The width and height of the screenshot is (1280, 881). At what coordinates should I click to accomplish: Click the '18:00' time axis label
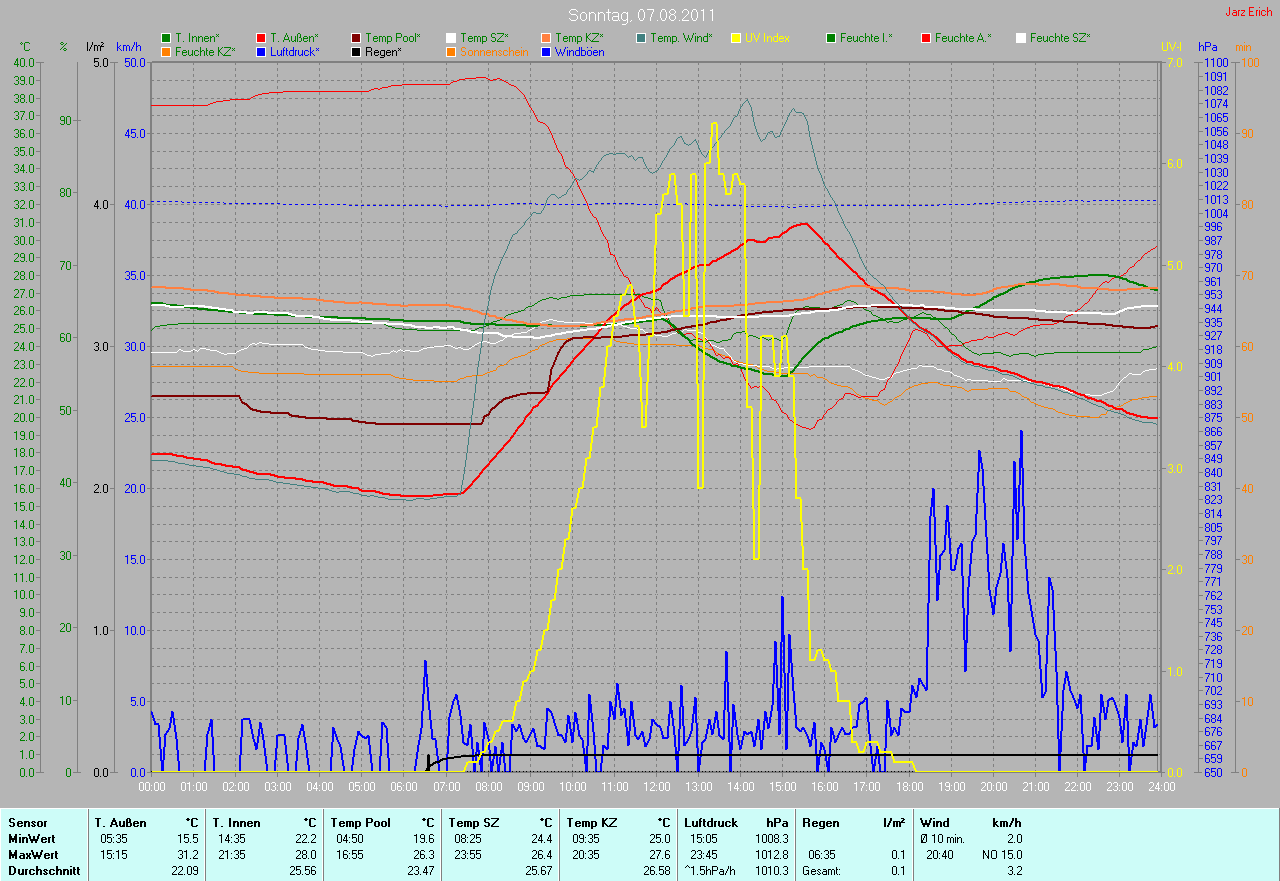pyautogui.click(x=908, y=787)
